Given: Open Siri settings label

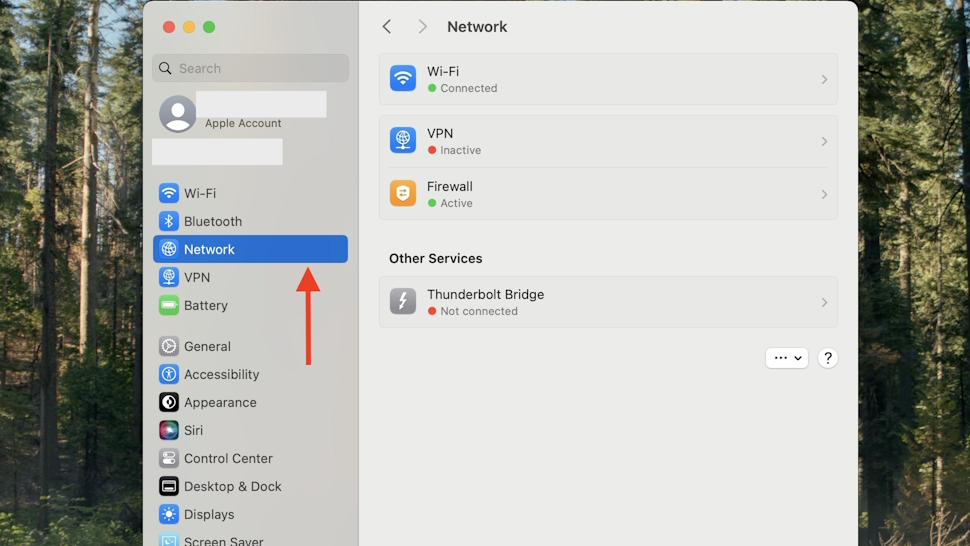Looking at the screenshot, I should coord(193,430).
